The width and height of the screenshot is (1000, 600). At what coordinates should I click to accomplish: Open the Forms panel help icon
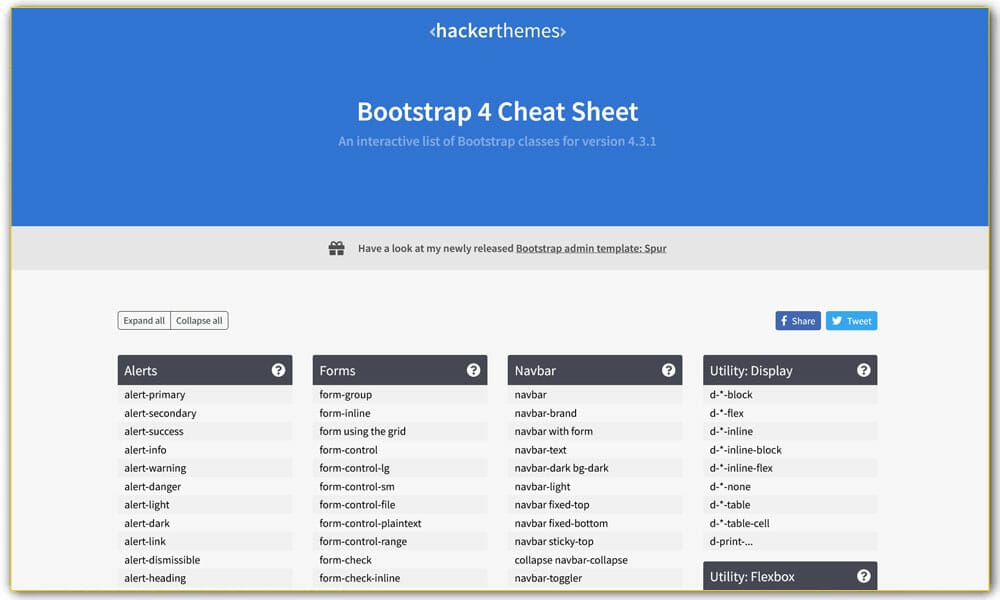[474, 370]
